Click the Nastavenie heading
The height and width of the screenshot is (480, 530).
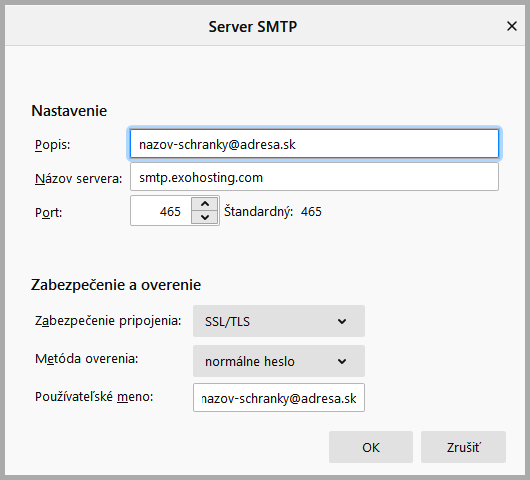[69, 111]
